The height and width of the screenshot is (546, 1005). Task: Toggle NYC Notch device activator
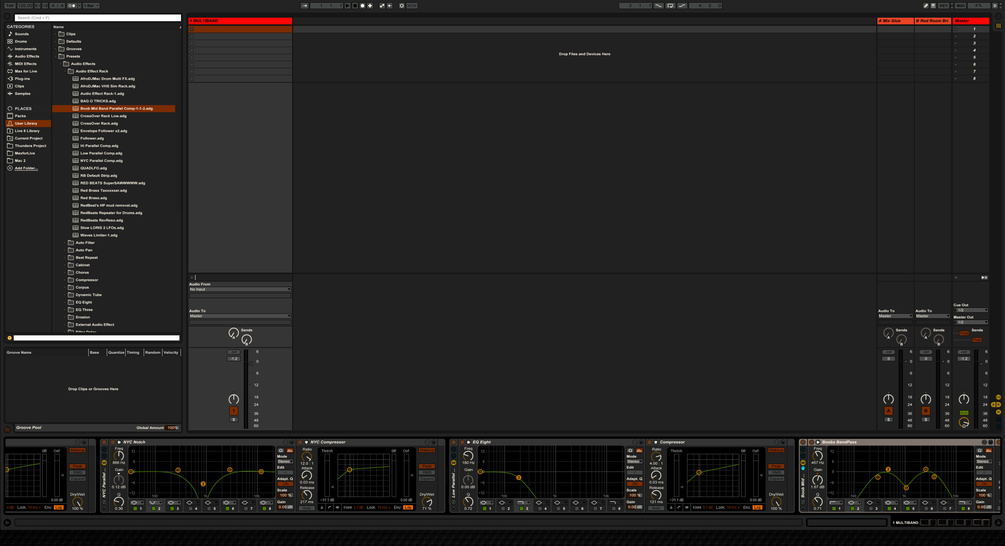(x=113, y=442)
